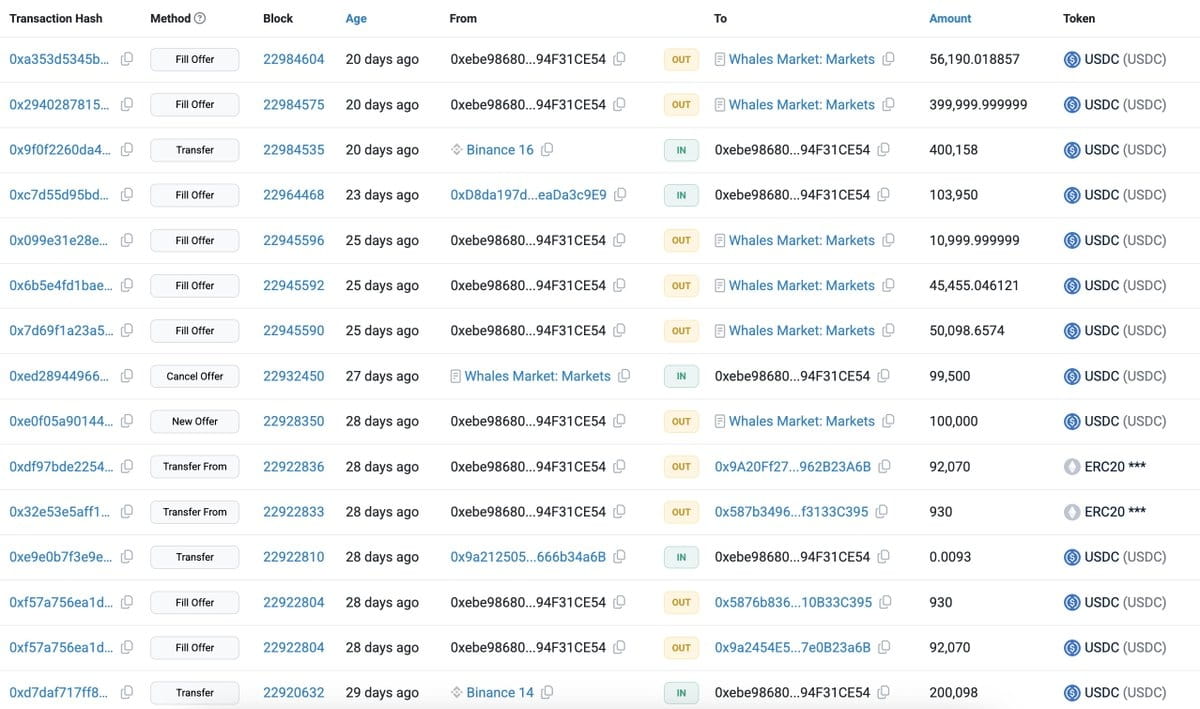This screenshot has width=1200, height=709.
Task: Click ERC20 token icon in block 22922836 row
Action: coord(1072,466)
